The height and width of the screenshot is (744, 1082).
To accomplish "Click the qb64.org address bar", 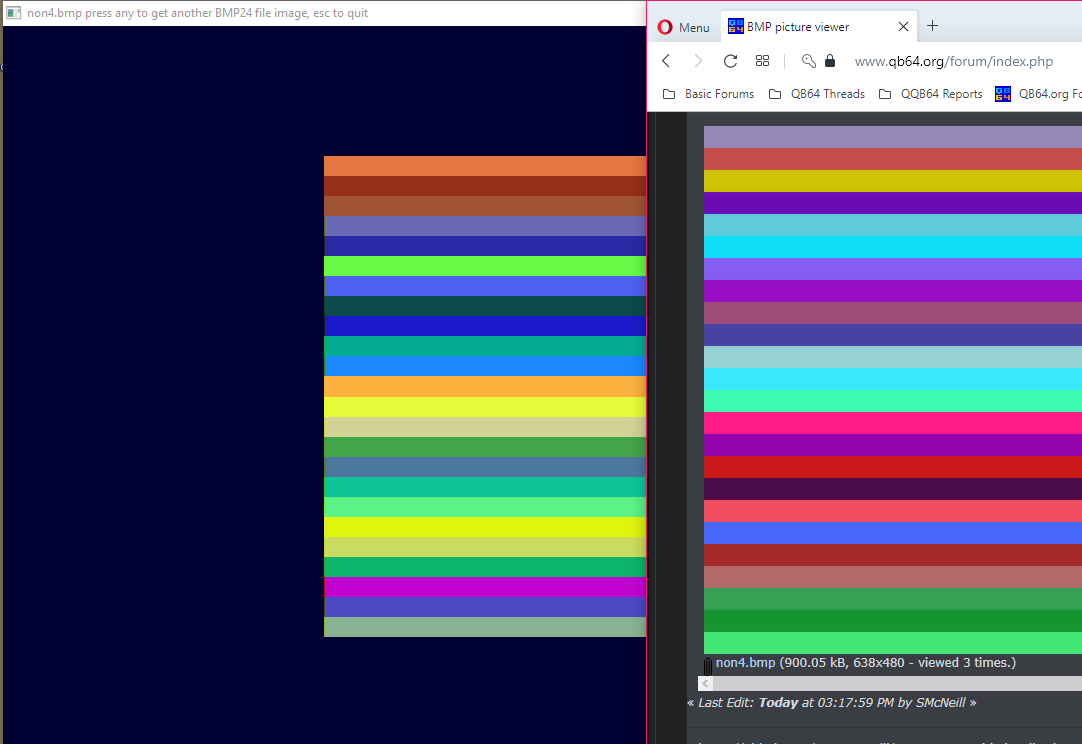I will tap(953, 61).
